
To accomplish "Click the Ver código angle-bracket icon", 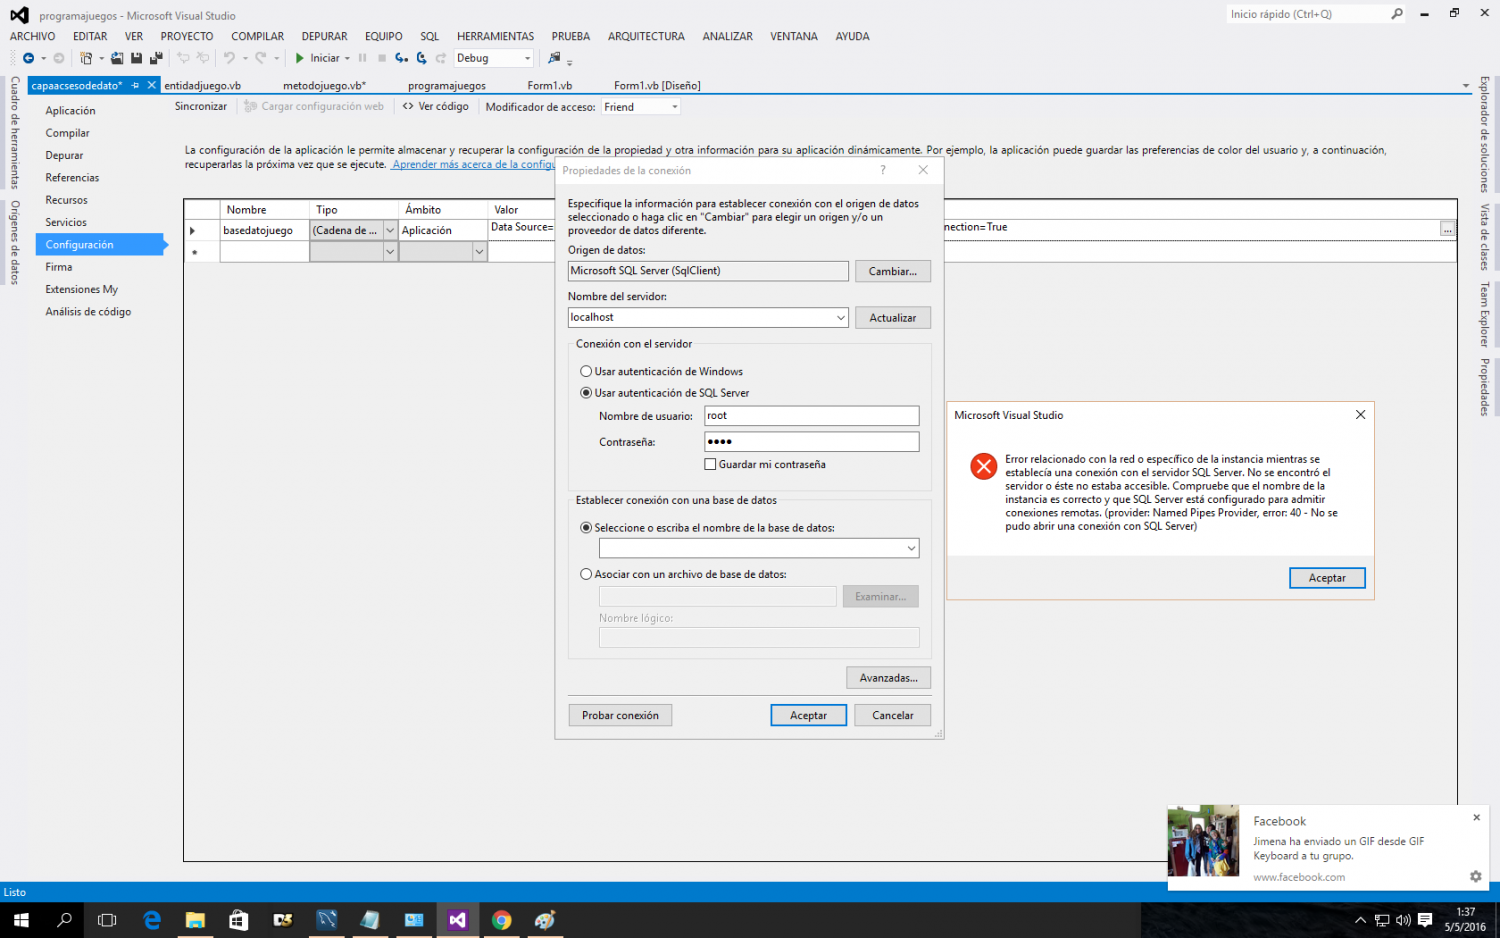I will coord(408,106).
